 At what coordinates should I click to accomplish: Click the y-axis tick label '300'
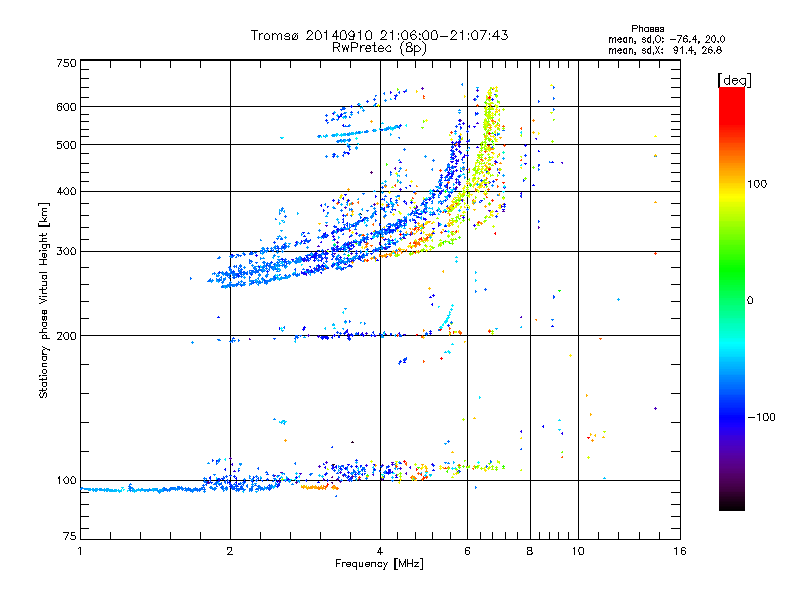pos(66,252)
